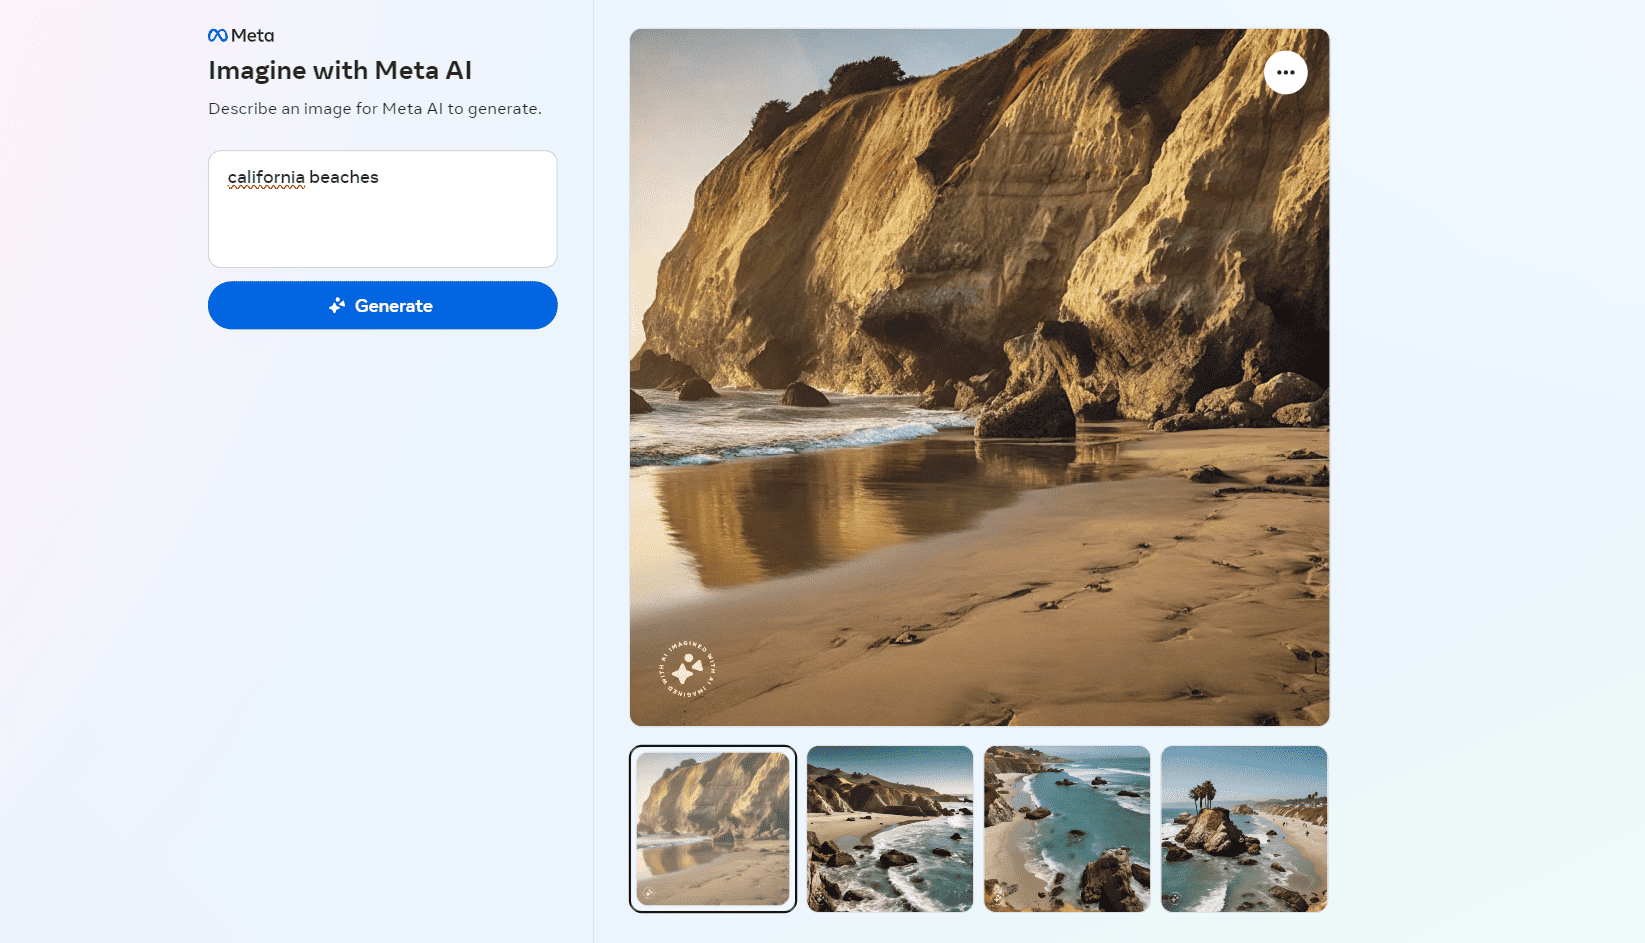Select the golden cliff beach thumbnail
The height and width of the screenshot is (943, 1645).
[713, 828]
